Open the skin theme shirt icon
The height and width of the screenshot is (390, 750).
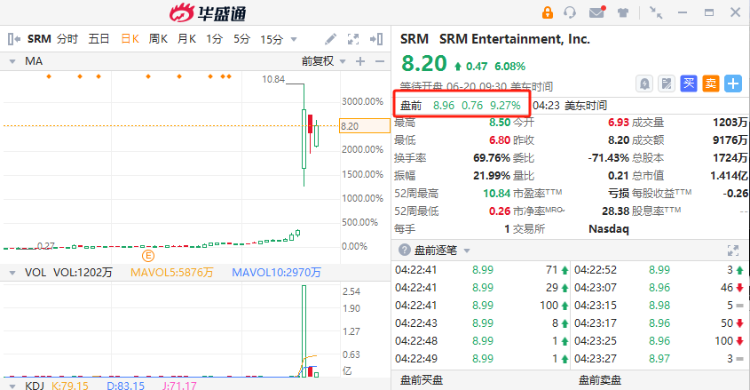(623, 12)
